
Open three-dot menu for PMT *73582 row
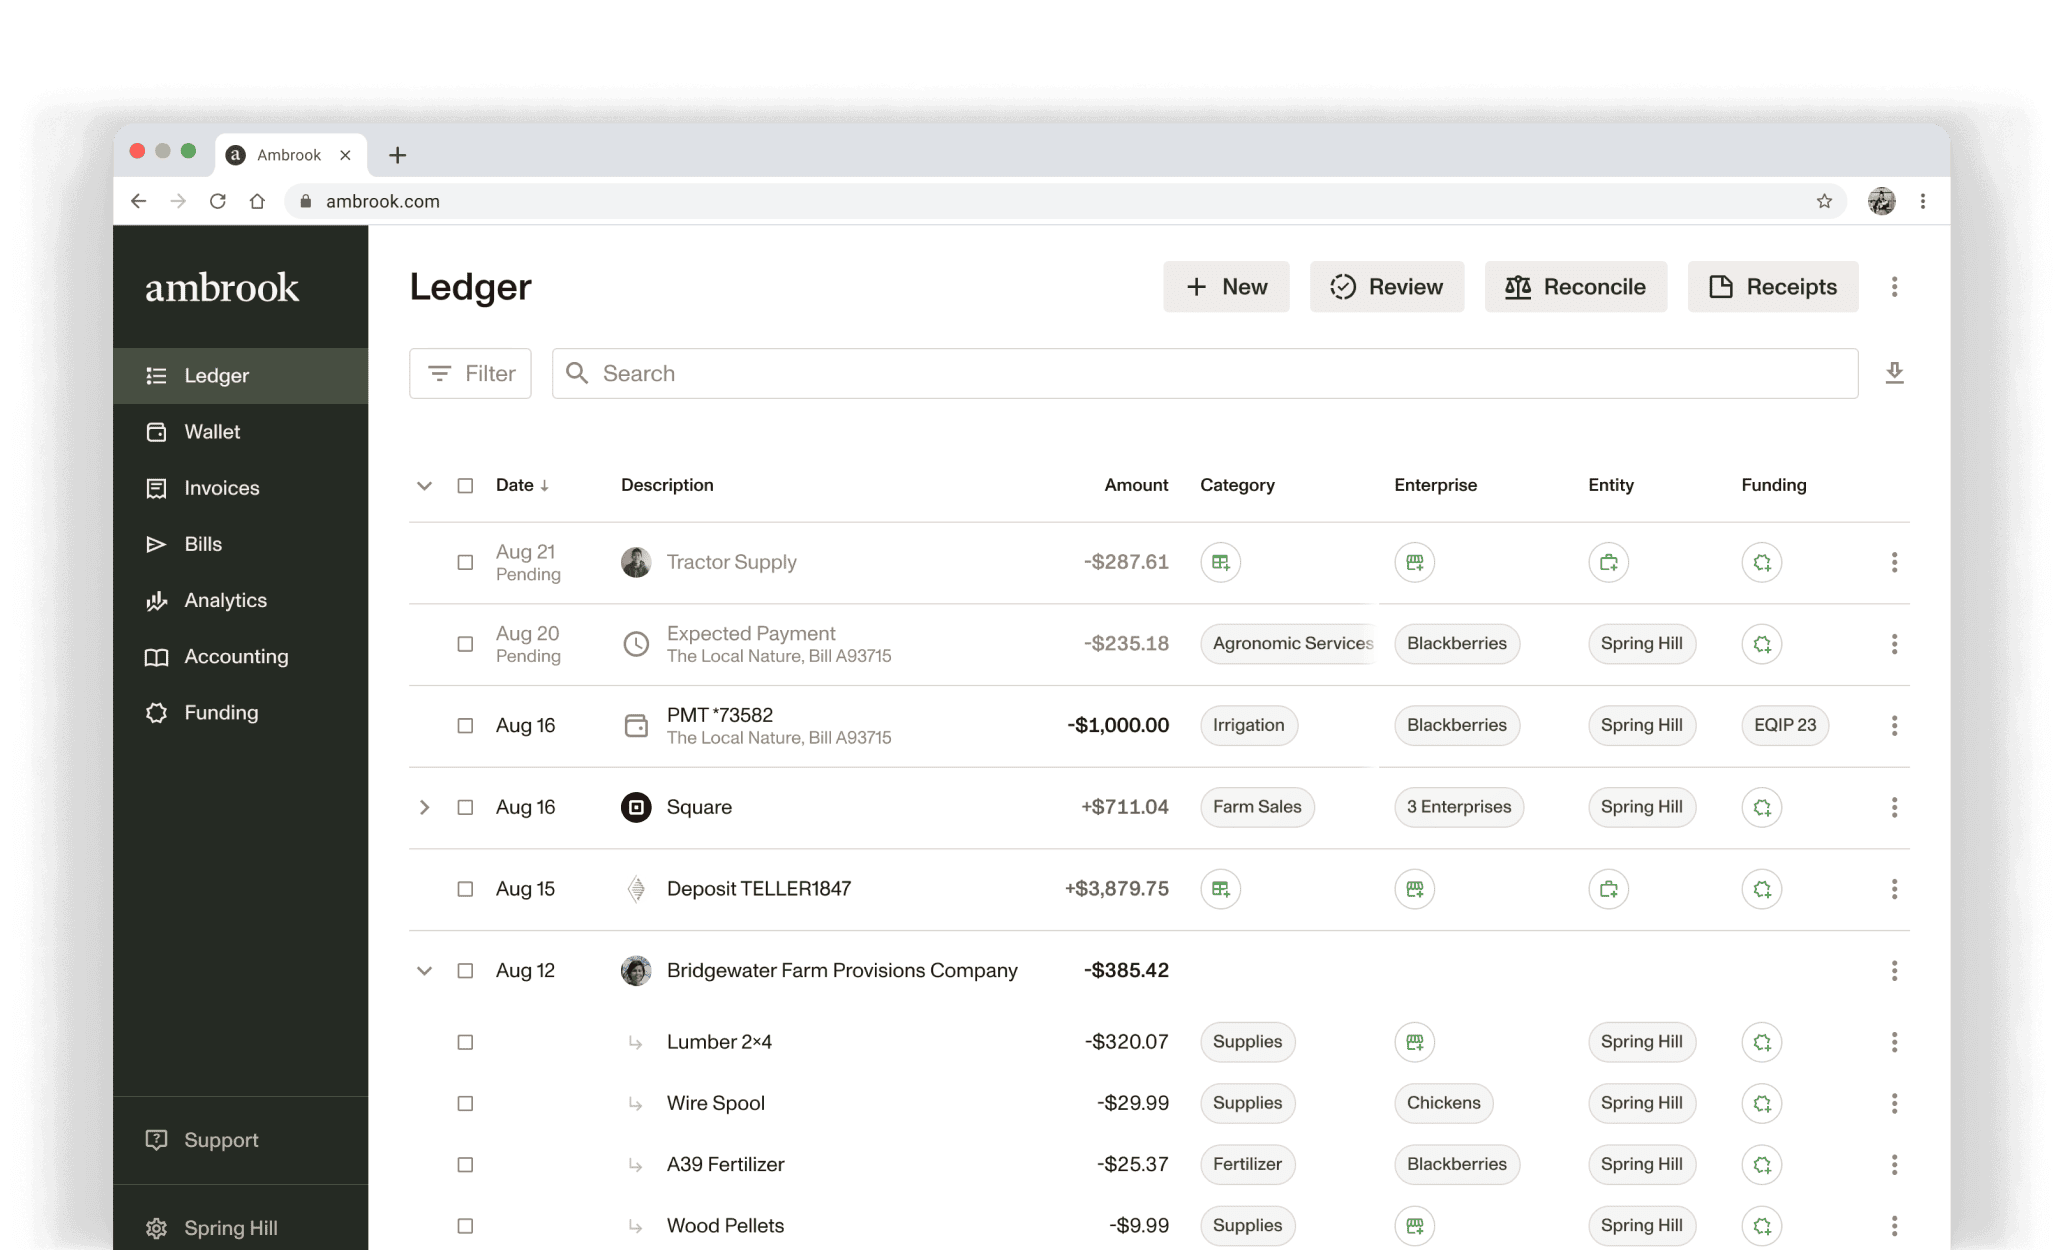(1894, 726)
